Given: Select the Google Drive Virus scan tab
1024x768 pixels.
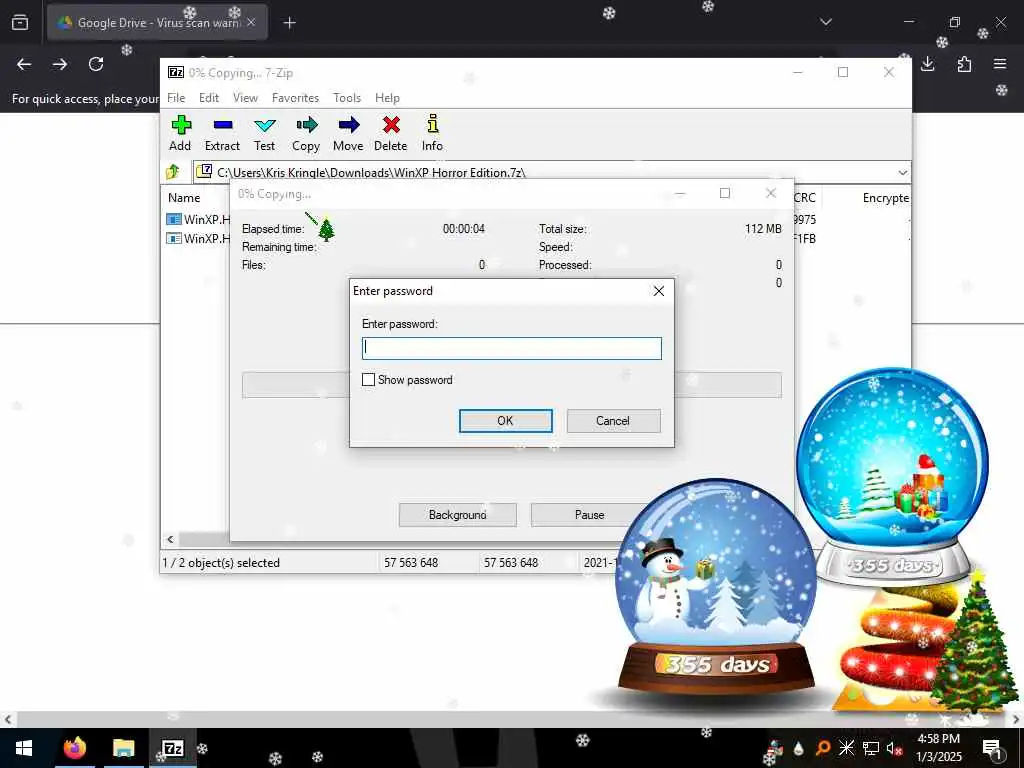Looking at the screenshot, I should tap(157, 23).
